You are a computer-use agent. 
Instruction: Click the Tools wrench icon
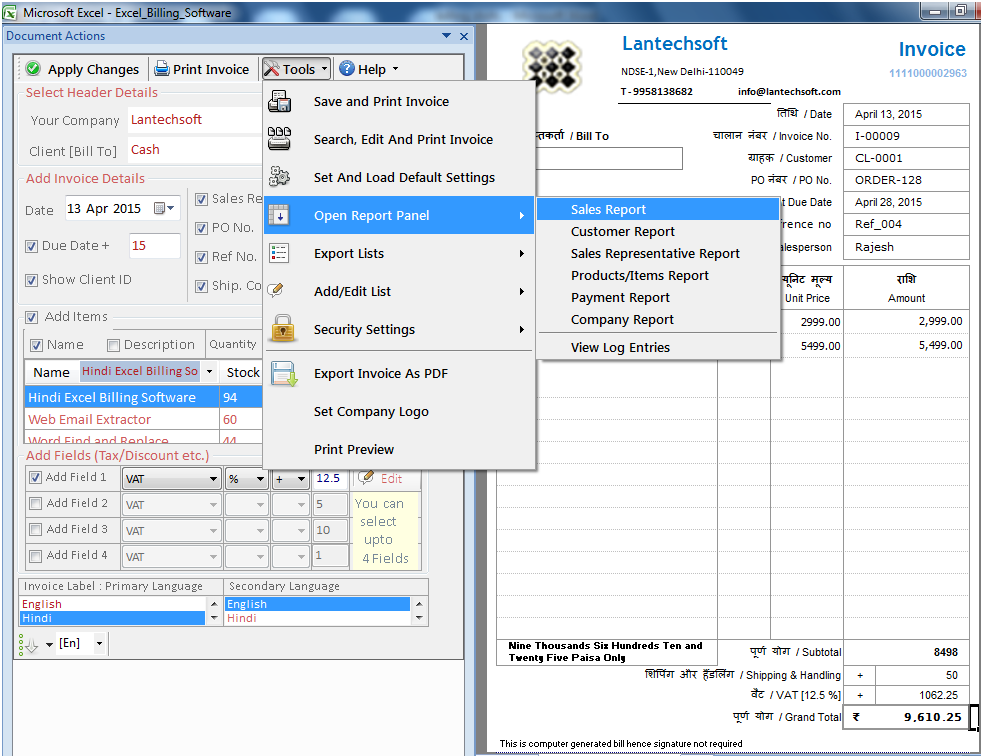(x=272, y=69)
